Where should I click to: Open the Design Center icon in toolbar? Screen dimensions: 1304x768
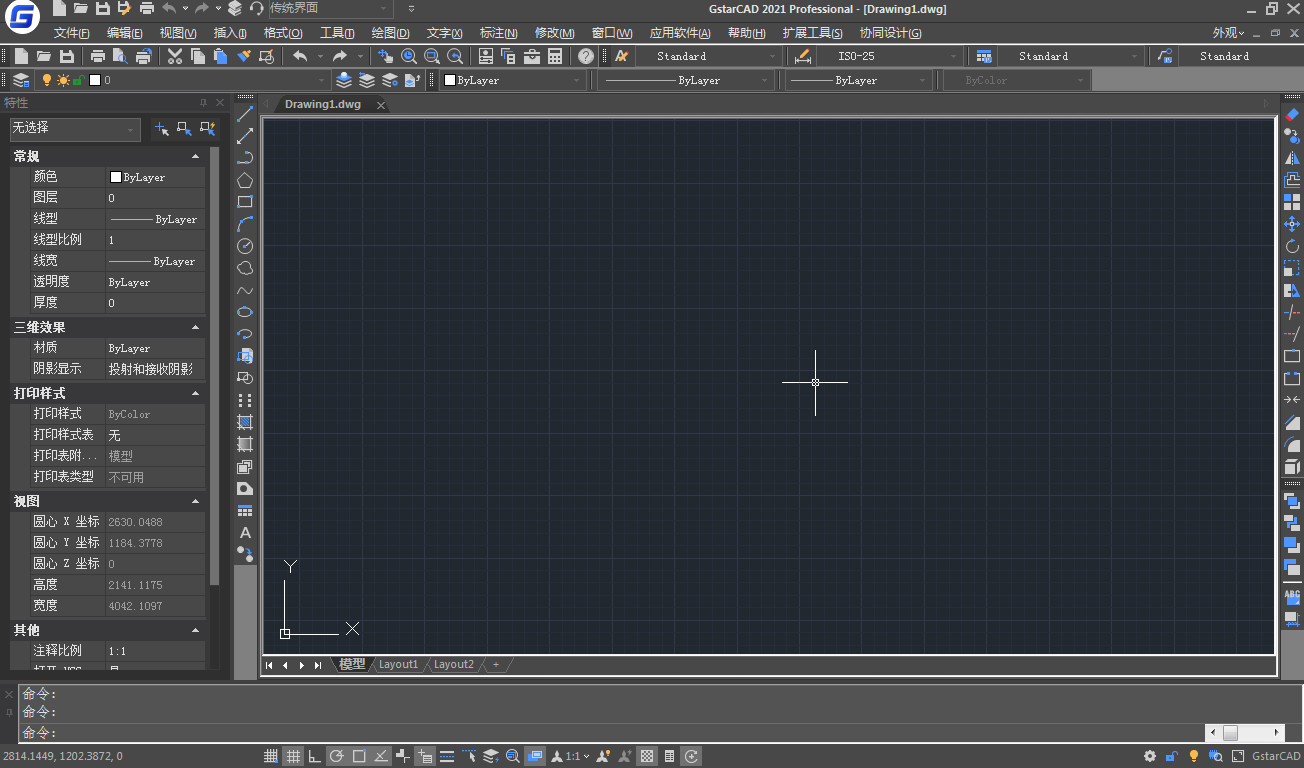(509, 56)
